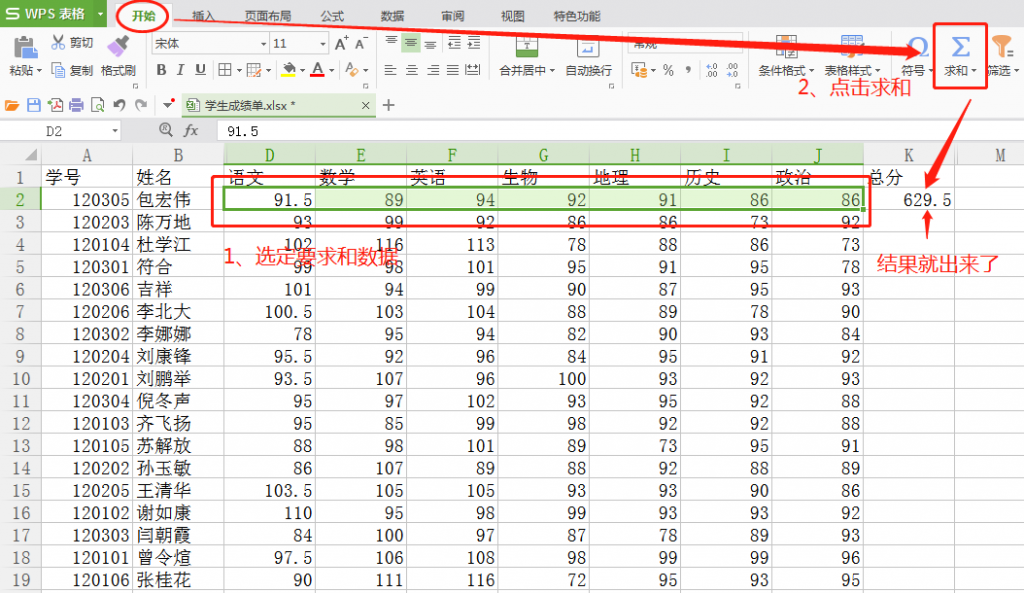The image size is (1024, 593).
Task: Switch to 页面布局 Page Layout tab
Action: (268, 16)
